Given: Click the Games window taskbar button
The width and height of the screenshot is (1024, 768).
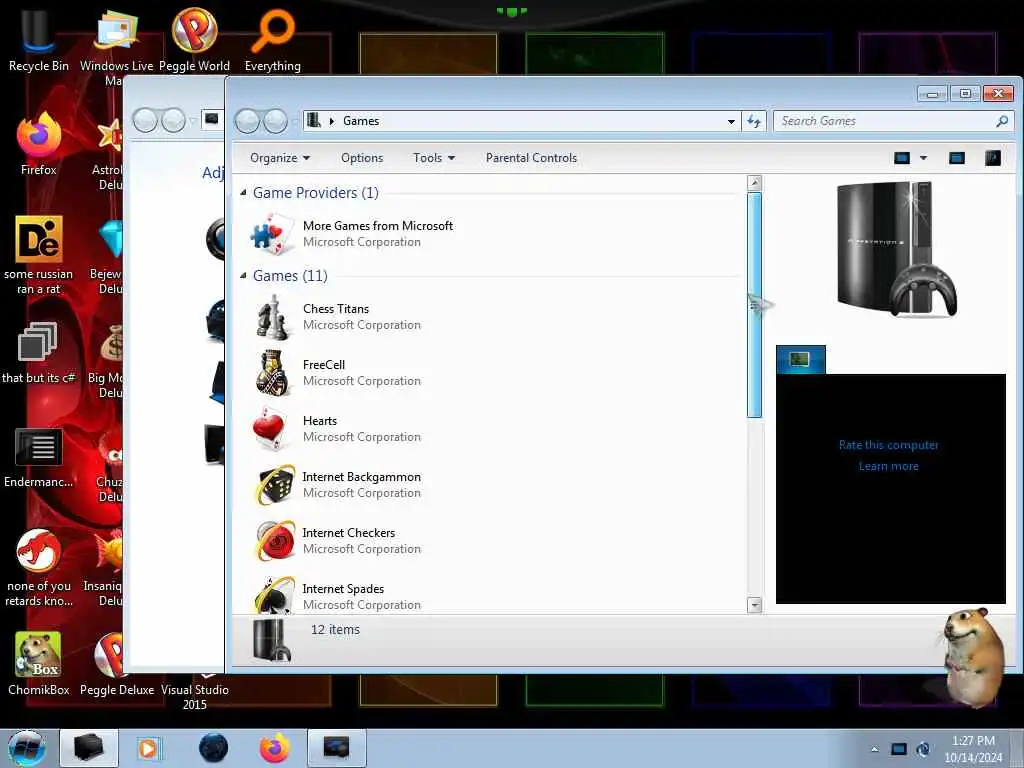Looking at the screenshot, I should point(336,748).
